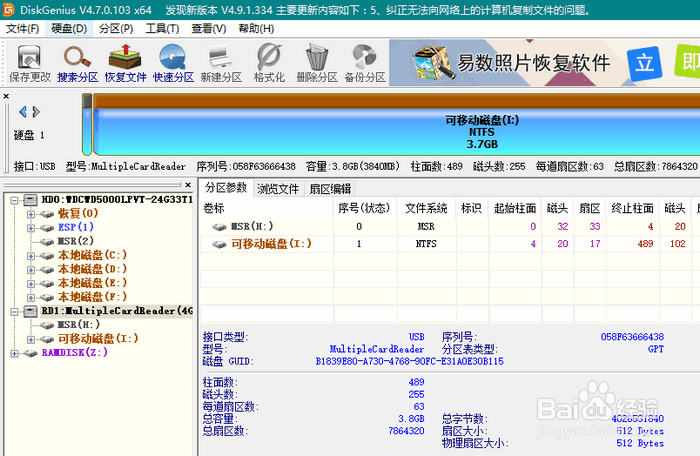This screenshot has width=700, height=456.
Task: Open the 硬盘(D) menu
Action: tap(69, 29)
